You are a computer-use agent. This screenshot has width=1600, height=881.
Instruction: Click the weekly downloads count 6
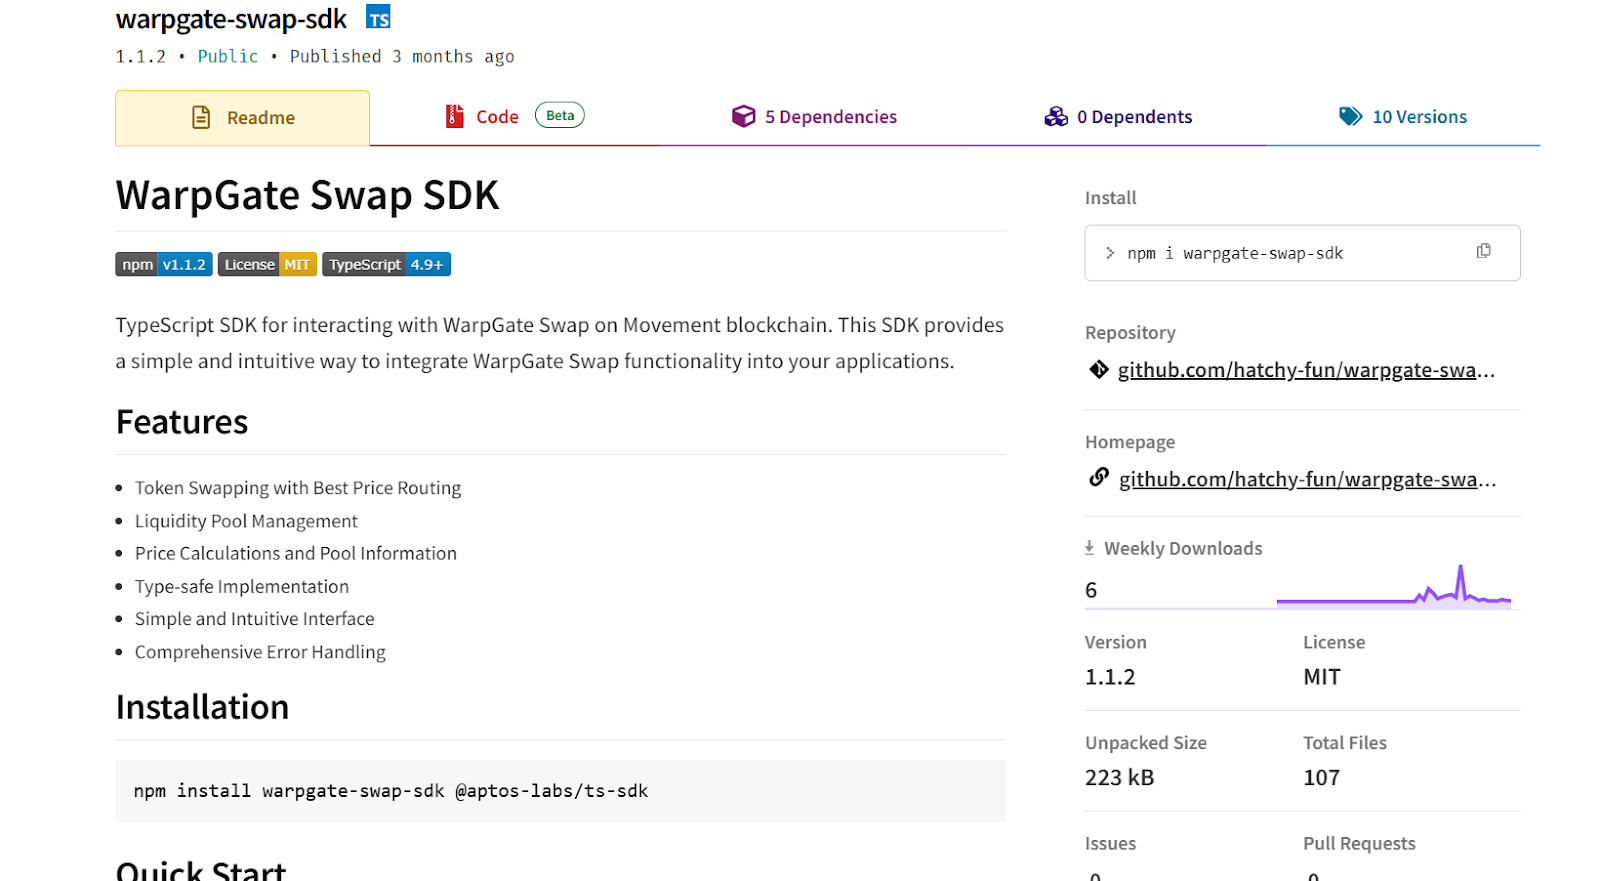[1091, 590]
